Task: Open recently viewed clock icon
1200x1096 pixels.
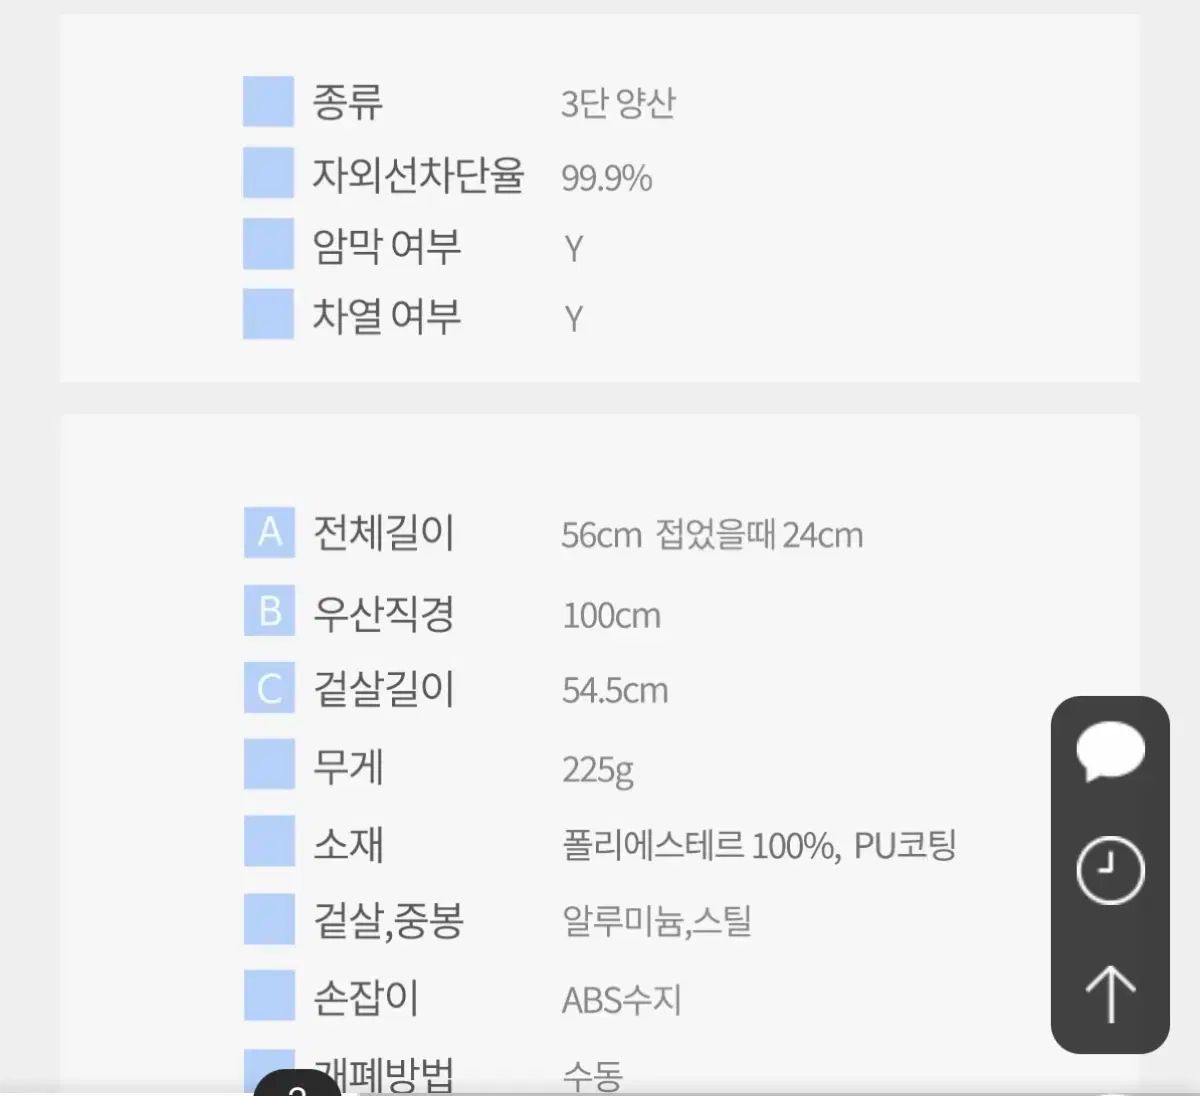Action: coord(1110,870)
